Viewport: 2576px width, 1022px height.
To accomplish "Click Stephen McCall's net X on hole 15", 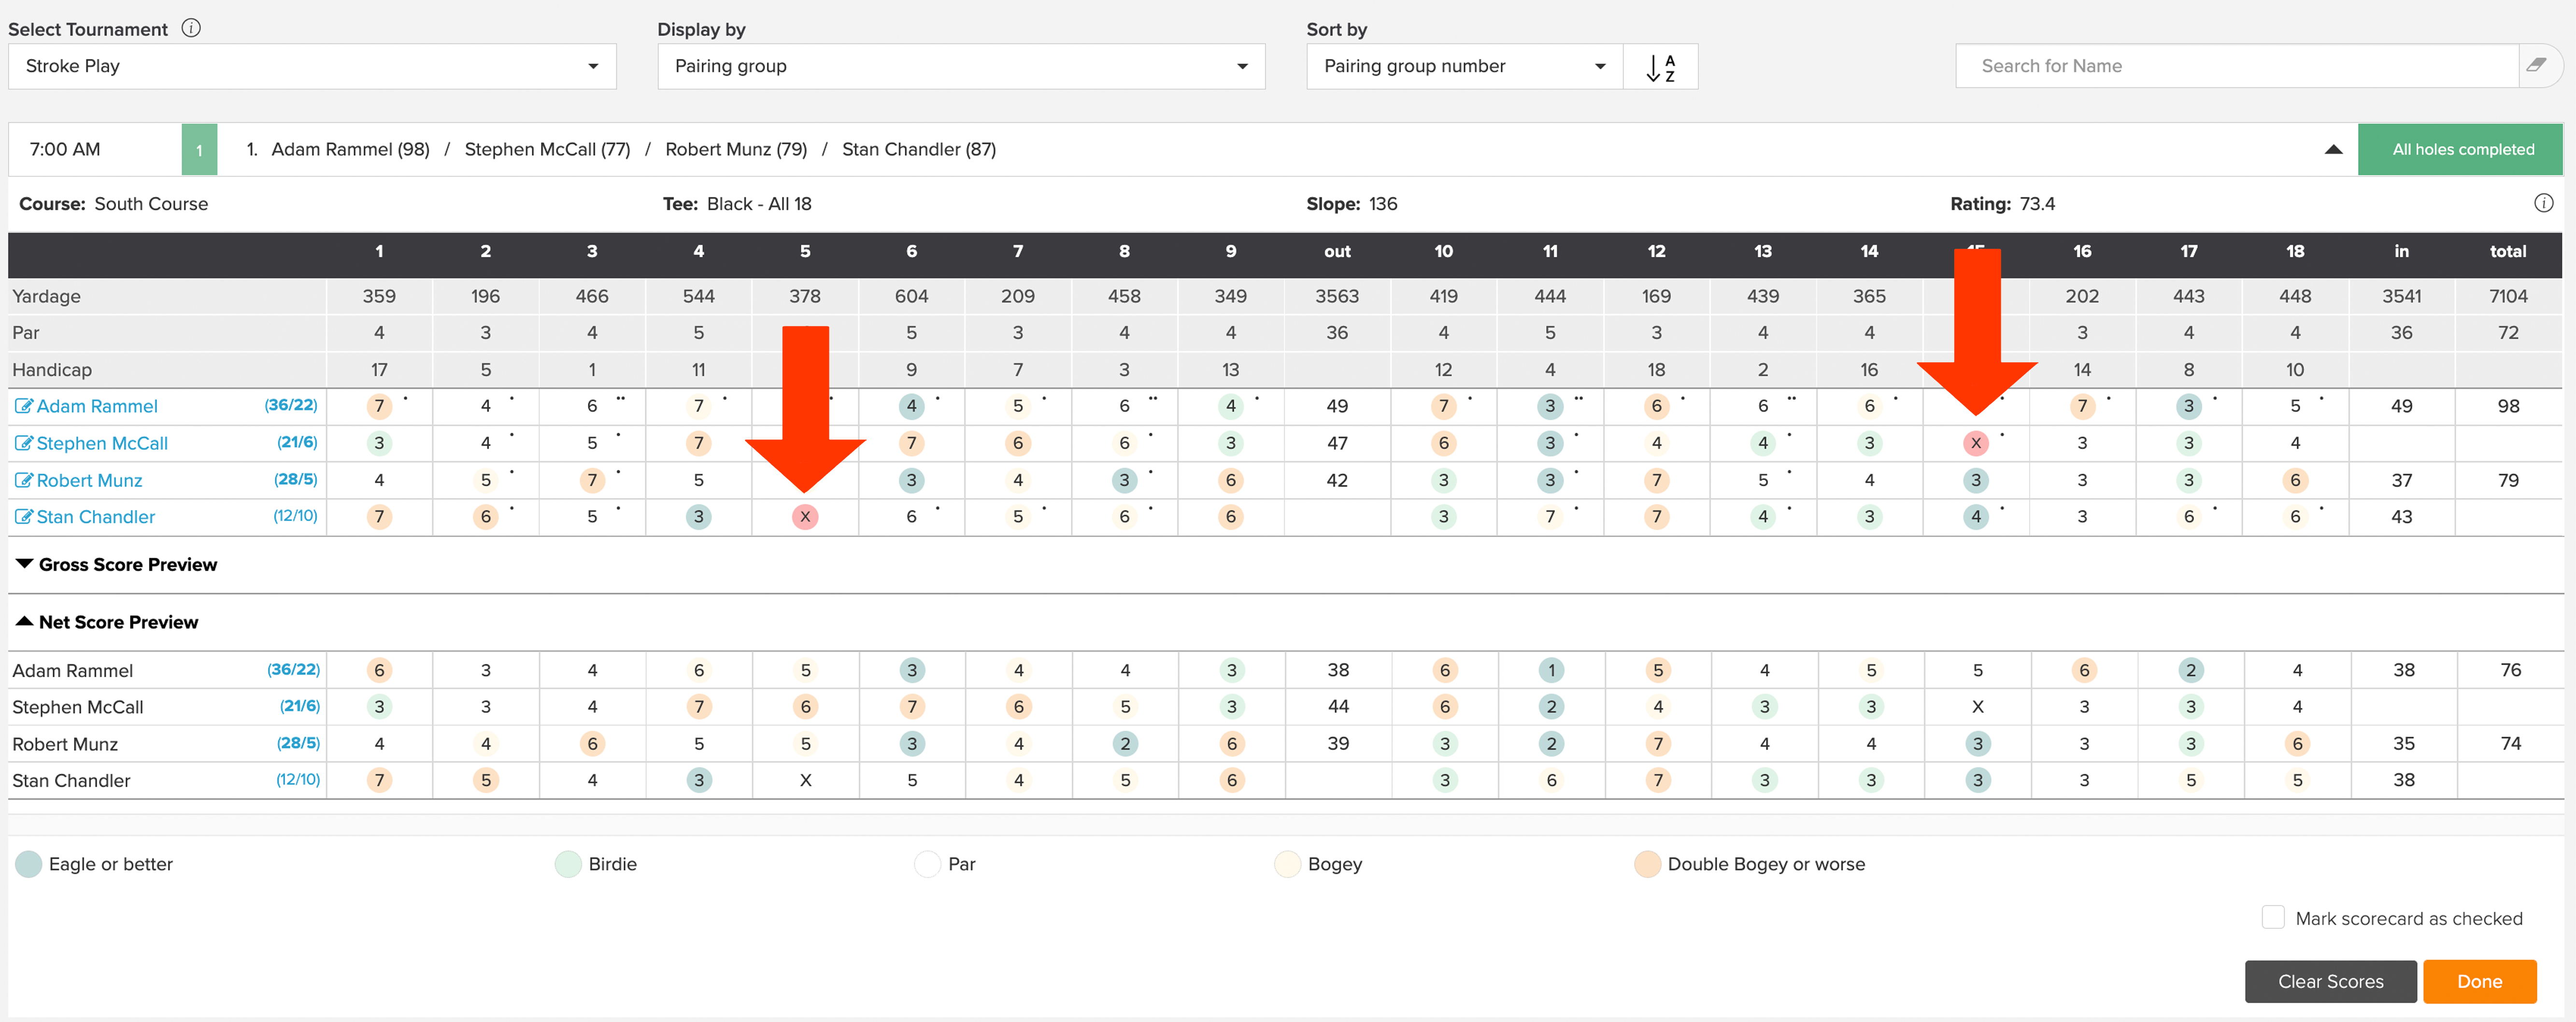I will coord(1977,707).
